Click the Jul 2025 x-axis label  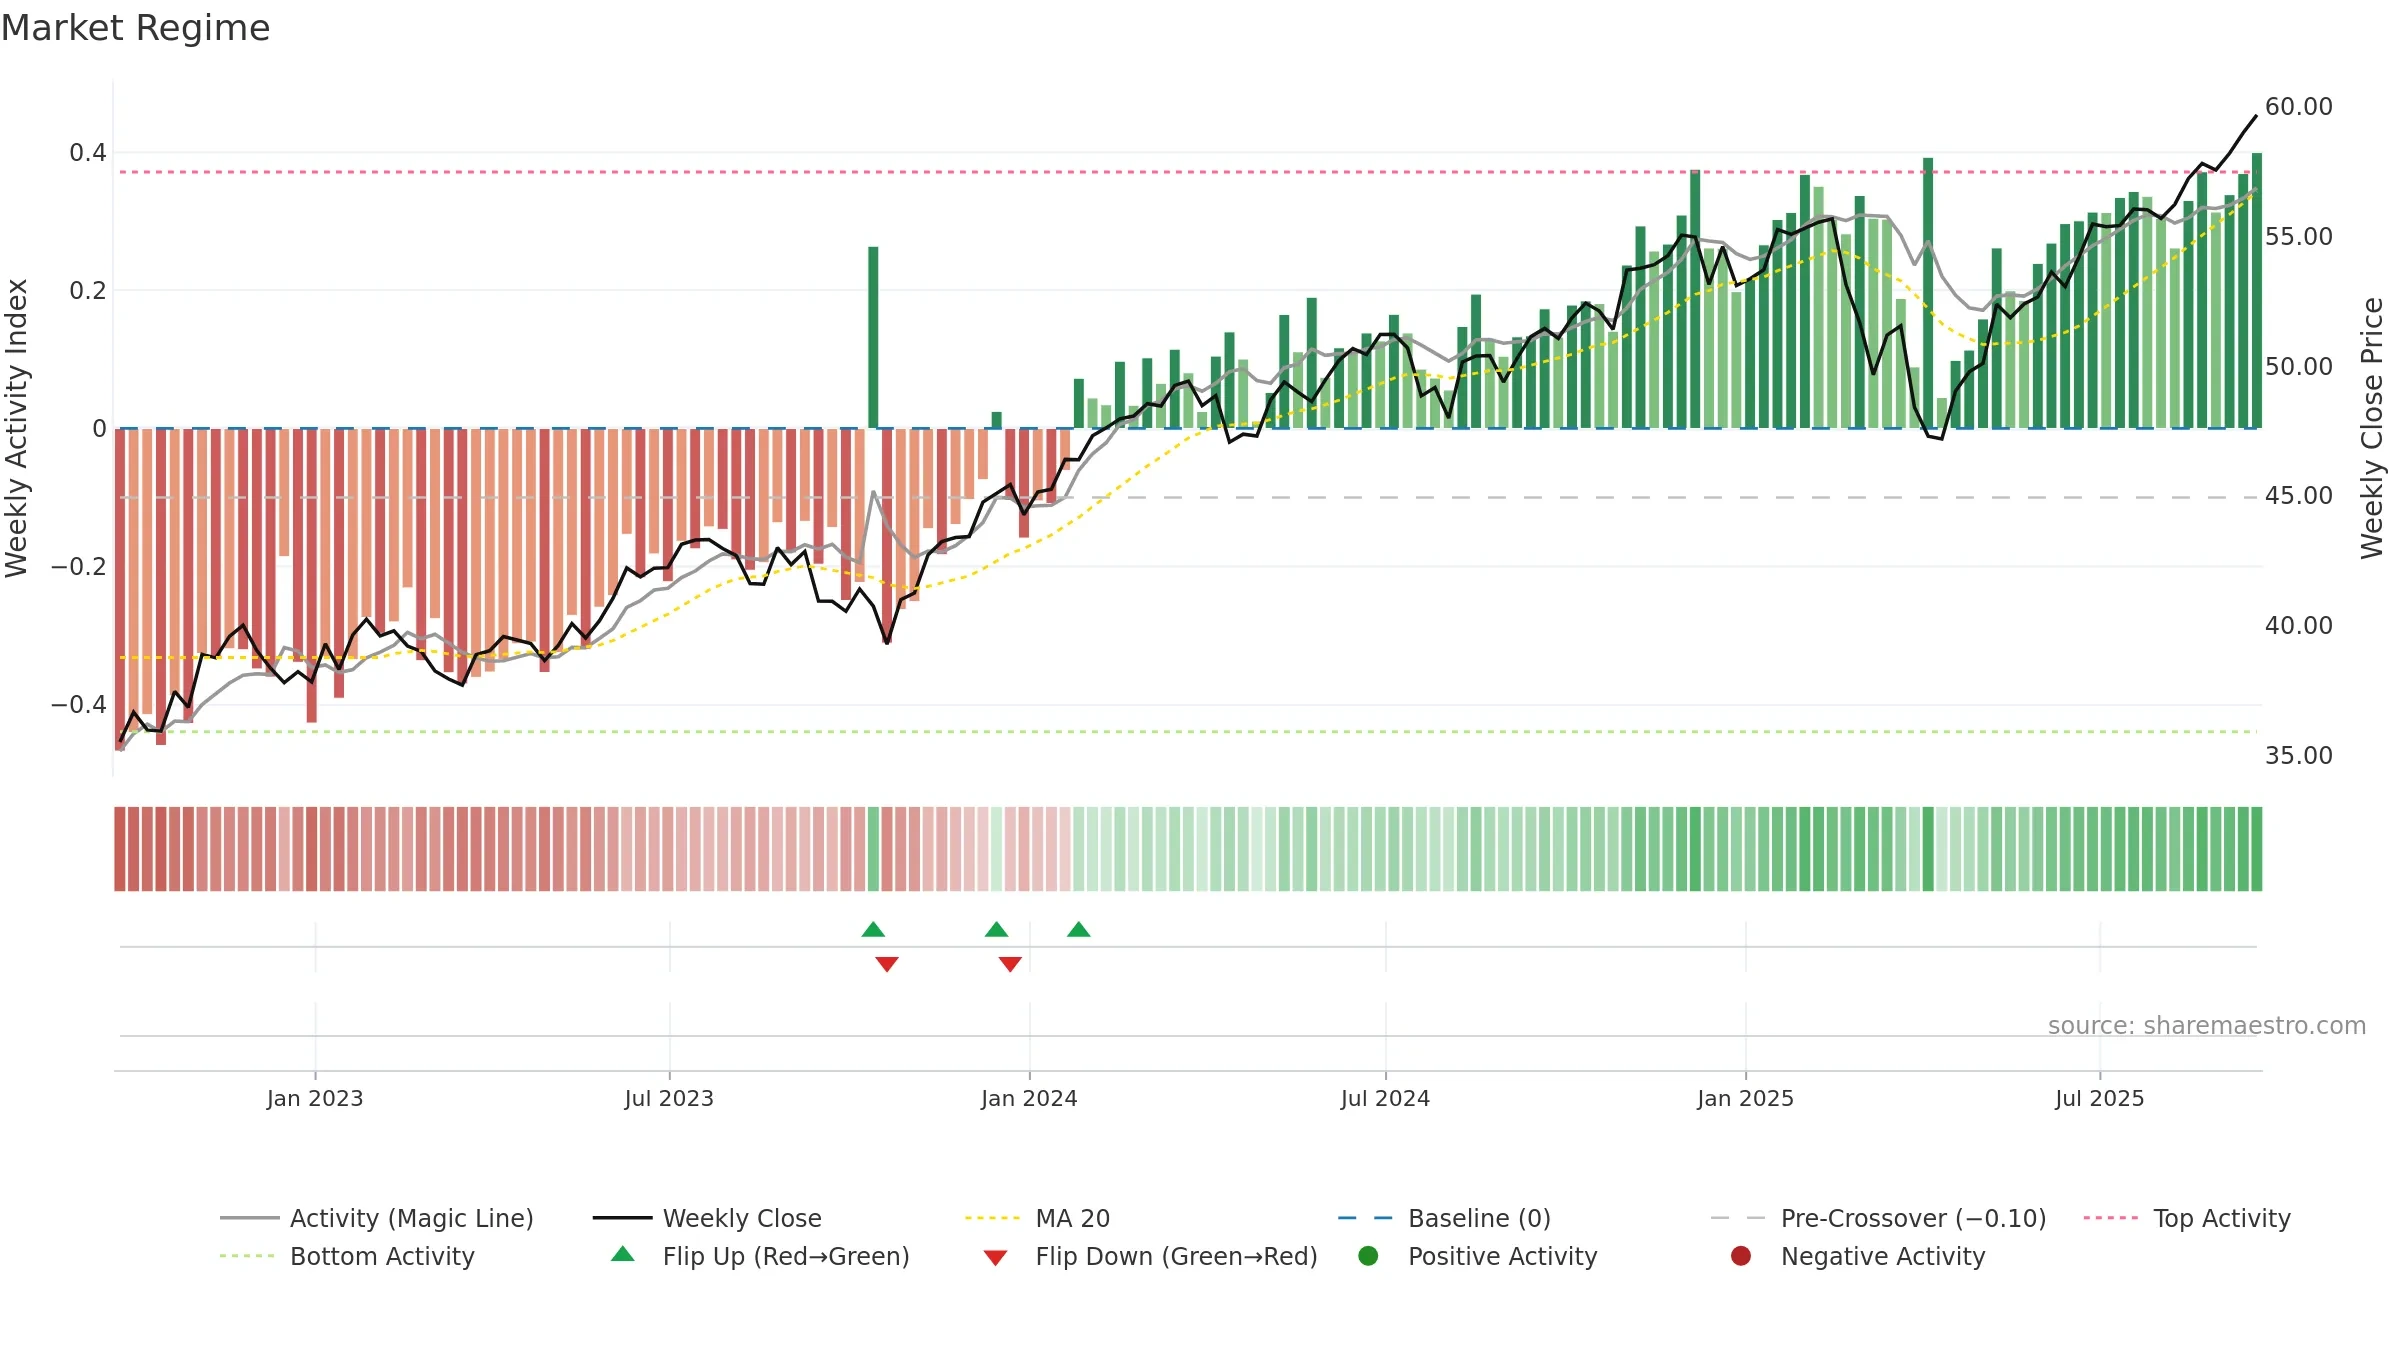pyautogui.click(x=2100, y=1099)
